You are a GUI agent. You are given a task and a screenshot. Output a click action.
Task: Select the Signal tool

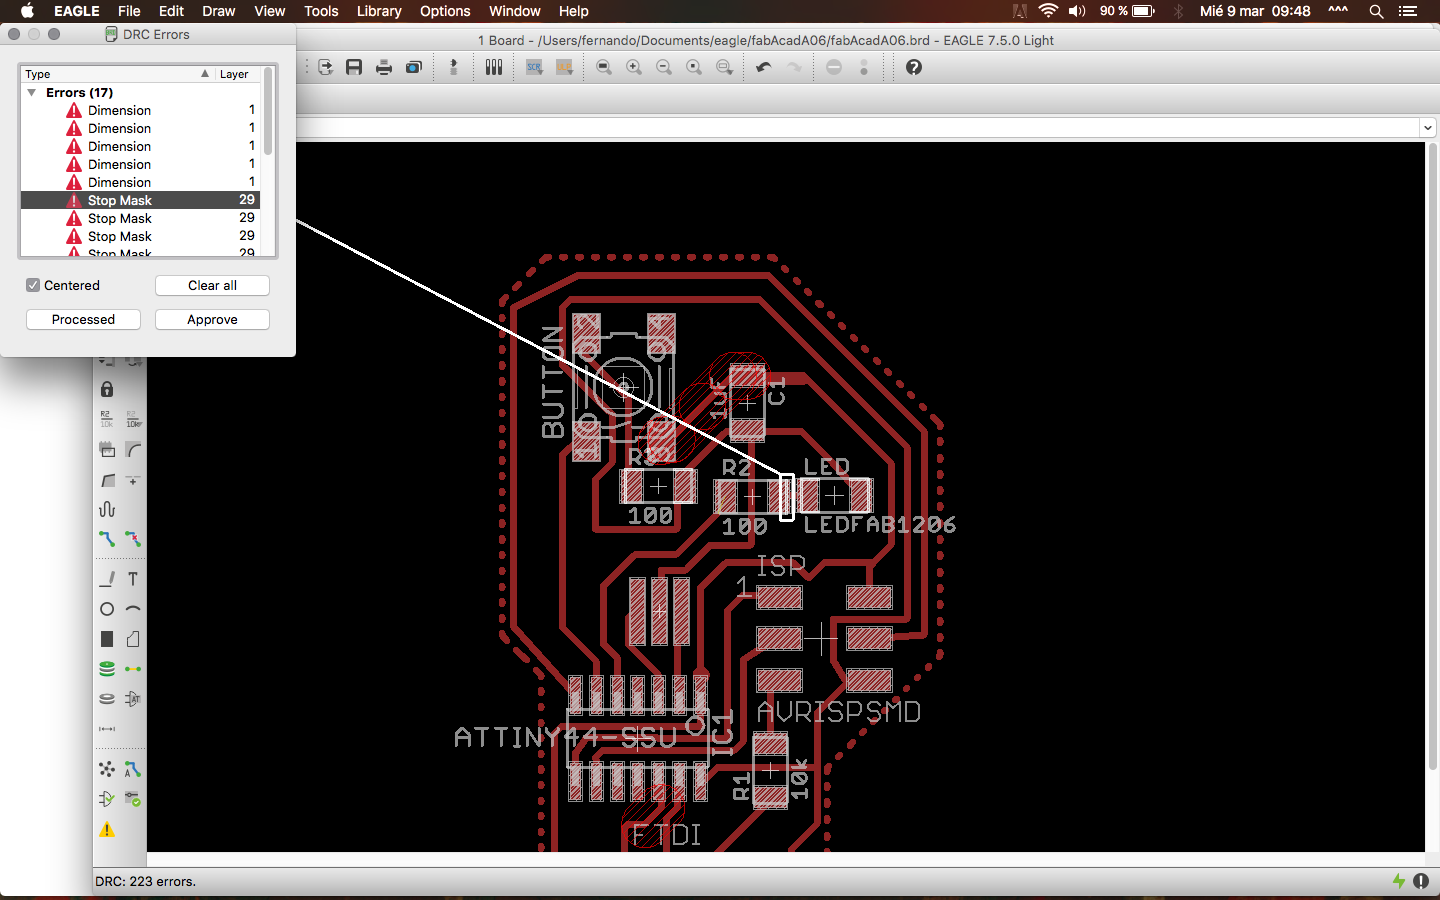coord(133,669)
